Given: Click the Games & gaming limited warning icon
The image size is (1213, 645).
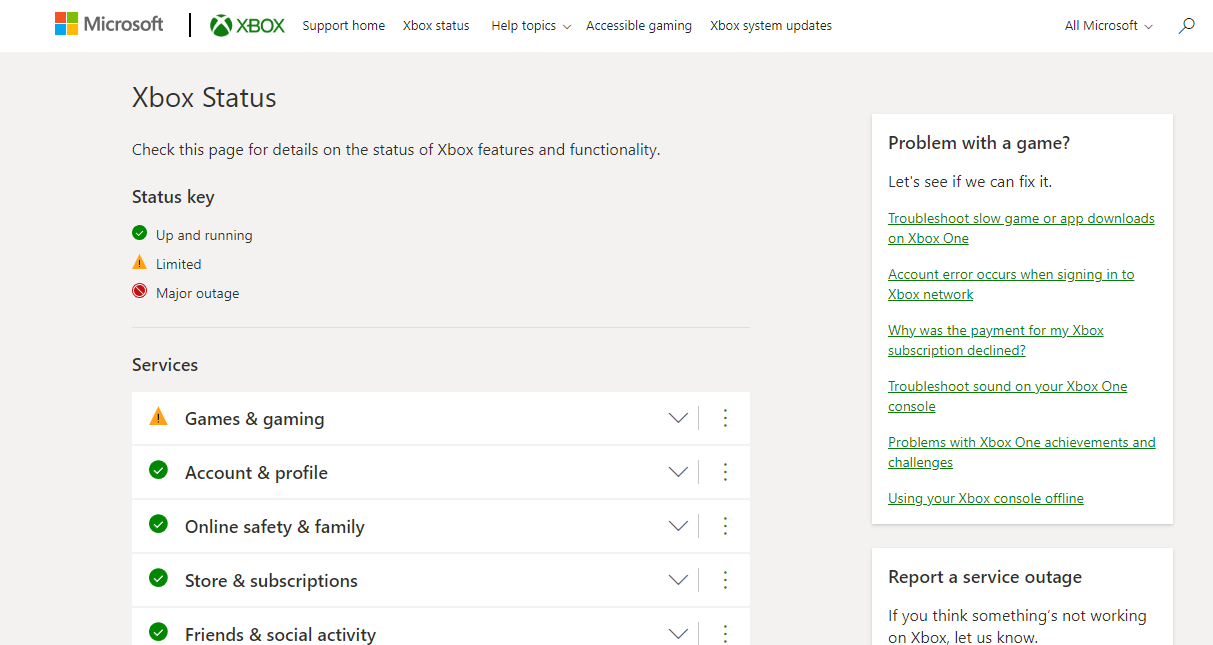Looking at the screenshot, I should (158, 417).
